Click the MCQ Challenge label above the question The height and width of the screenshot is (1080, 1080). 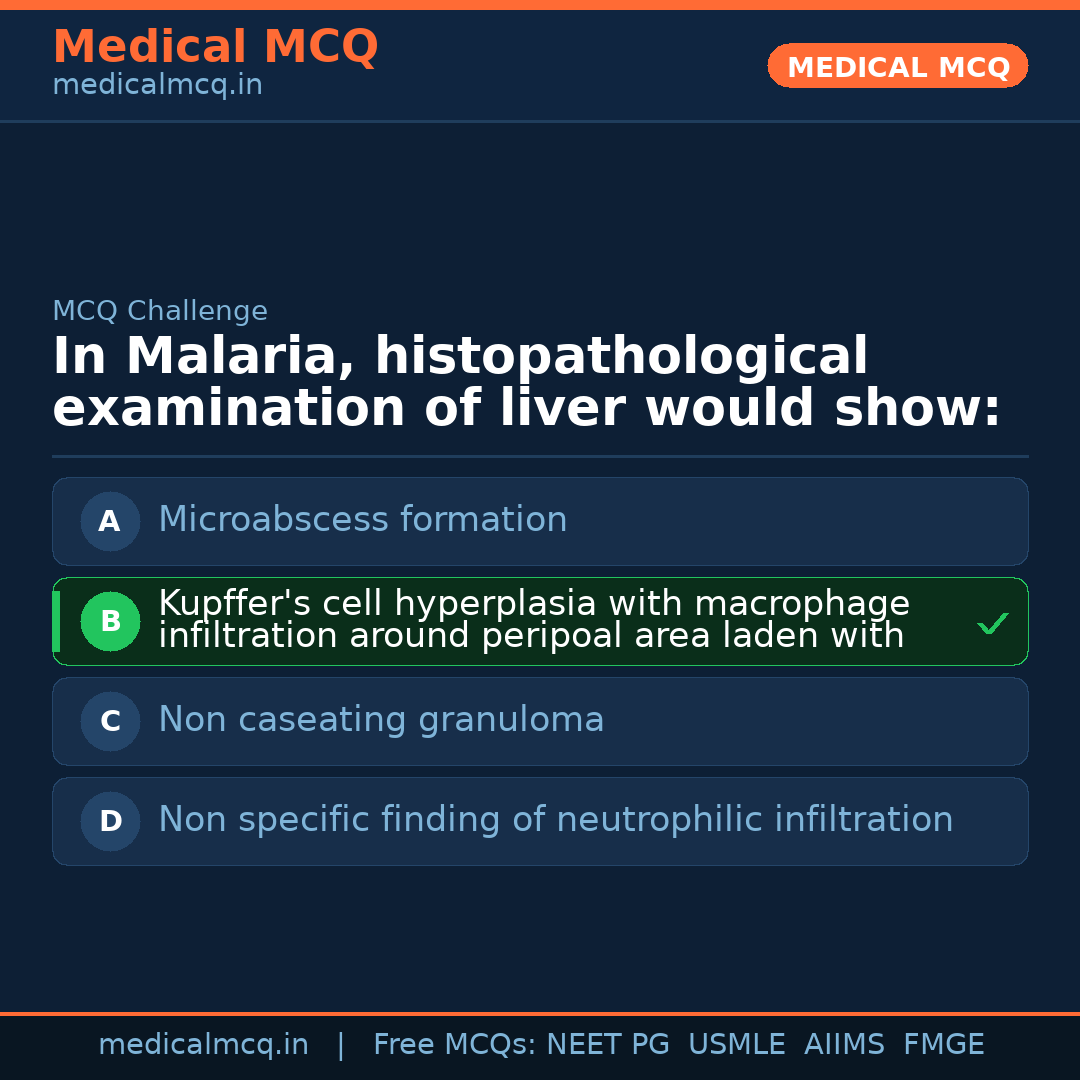(160, 311)
